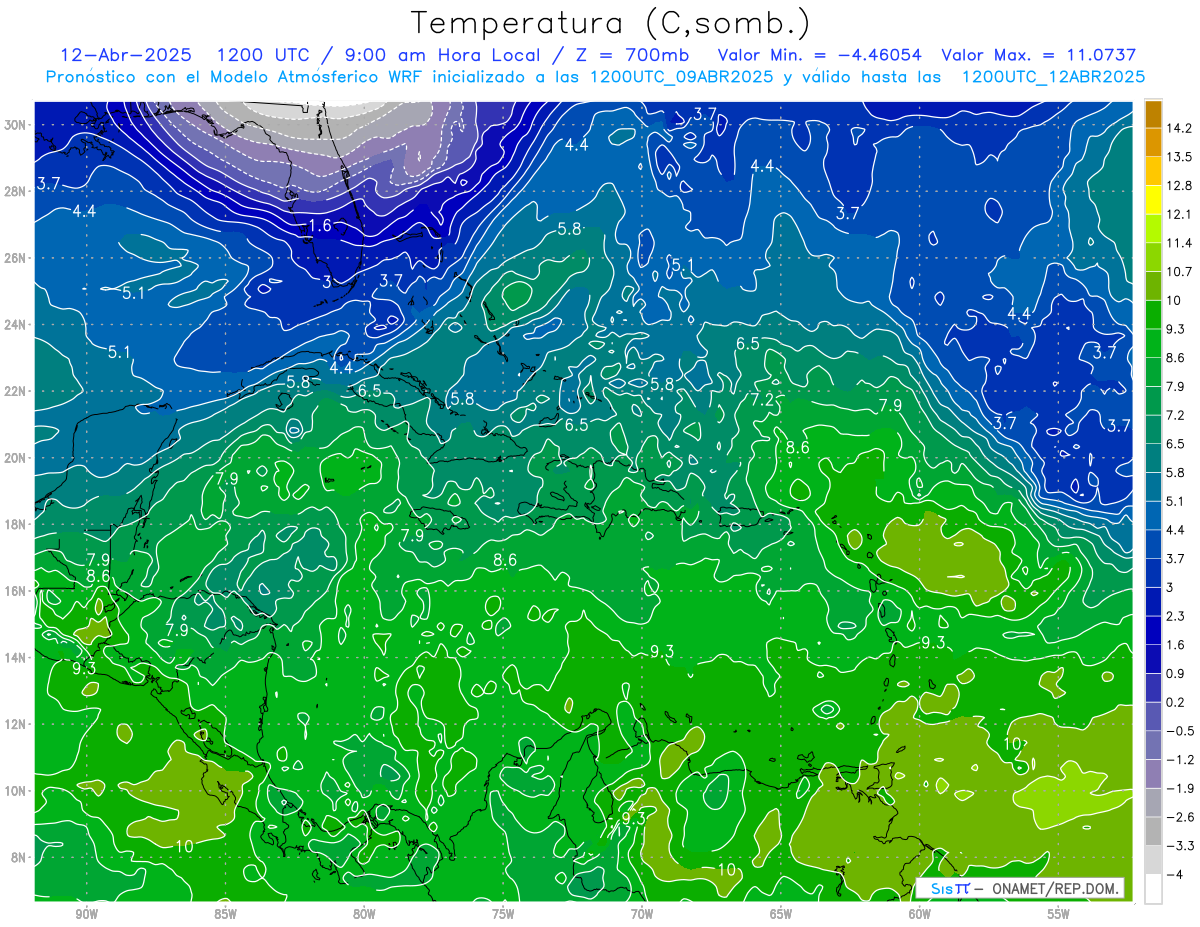Click the '90W' longitude label
This screenshot has height=927, width=1200.
[86, 914]
